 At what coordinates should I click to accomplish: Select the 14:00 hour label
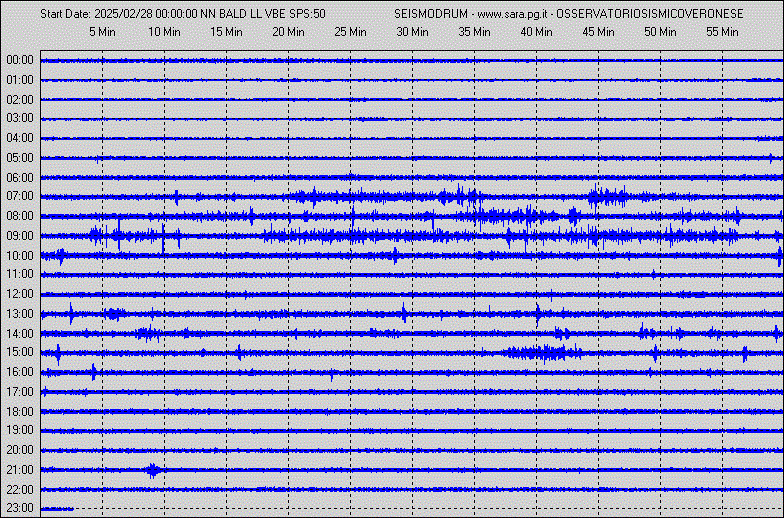(x=20, y=334)
